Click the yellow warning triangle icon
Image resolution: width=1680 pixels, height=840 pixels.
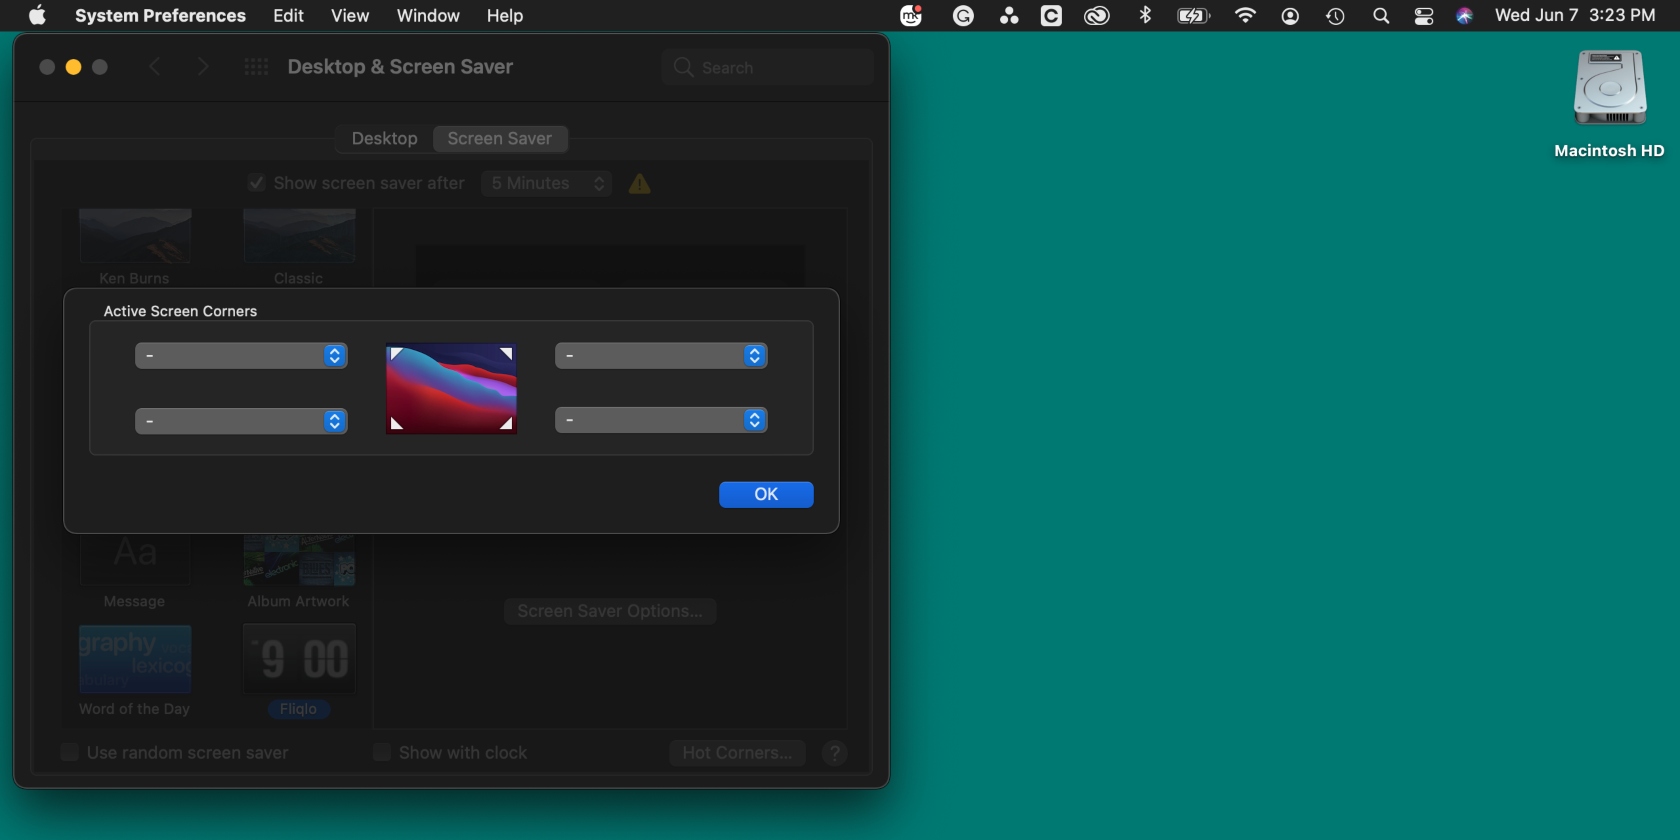(x=640, y=184)
